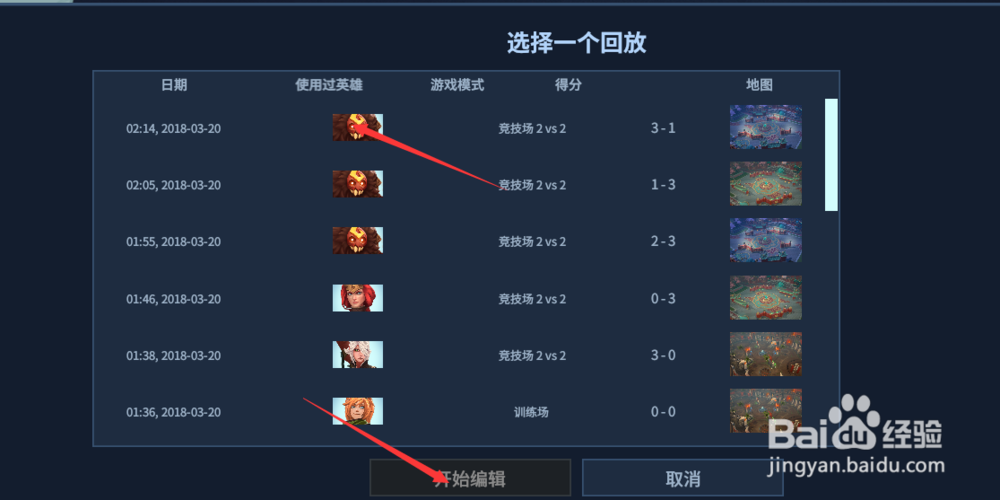Screen dimensions: 1000x500
Task: Select the 3 - 0 score entry
Action: tap(663, 355)
